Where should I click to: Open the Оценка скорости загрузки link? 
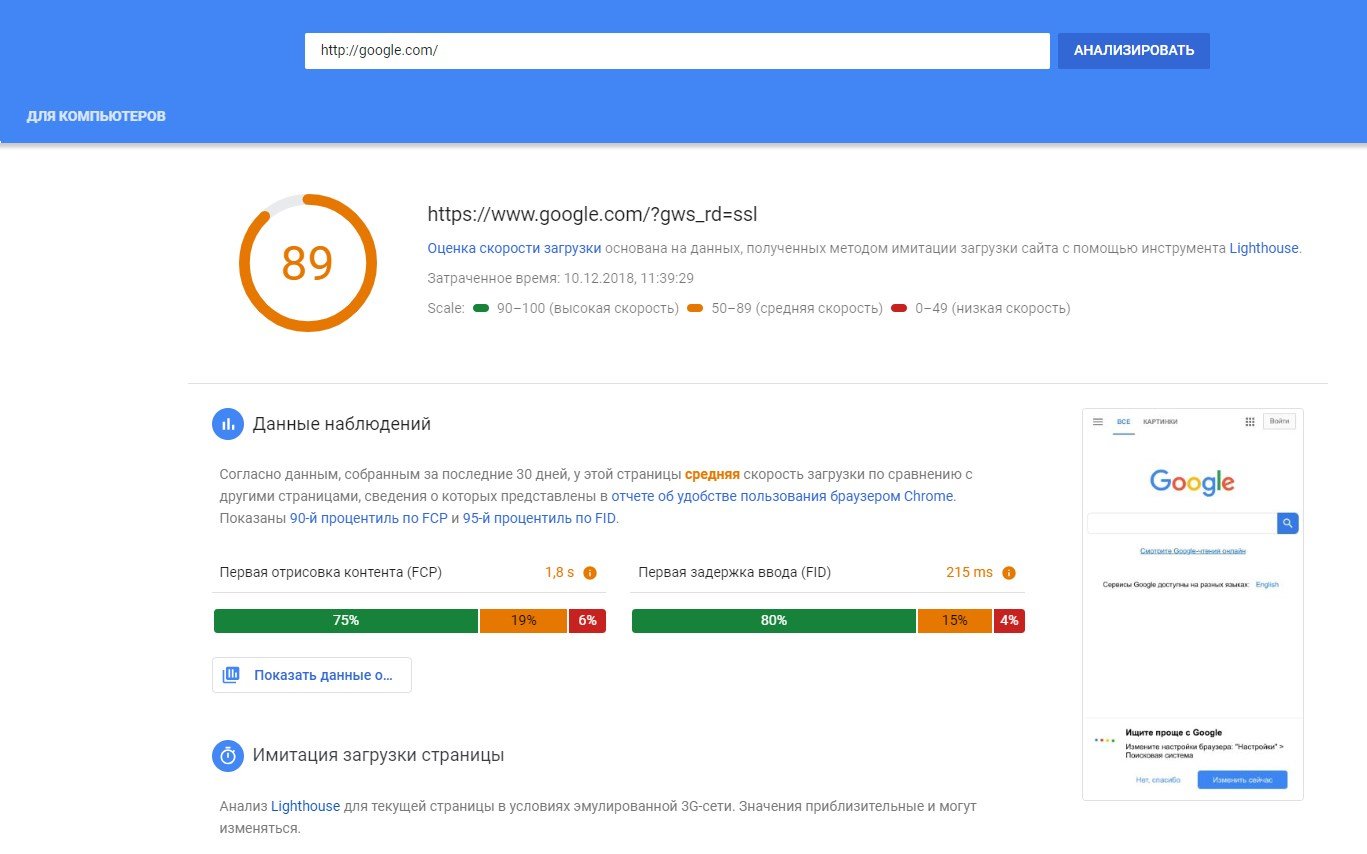pos(514,248)
